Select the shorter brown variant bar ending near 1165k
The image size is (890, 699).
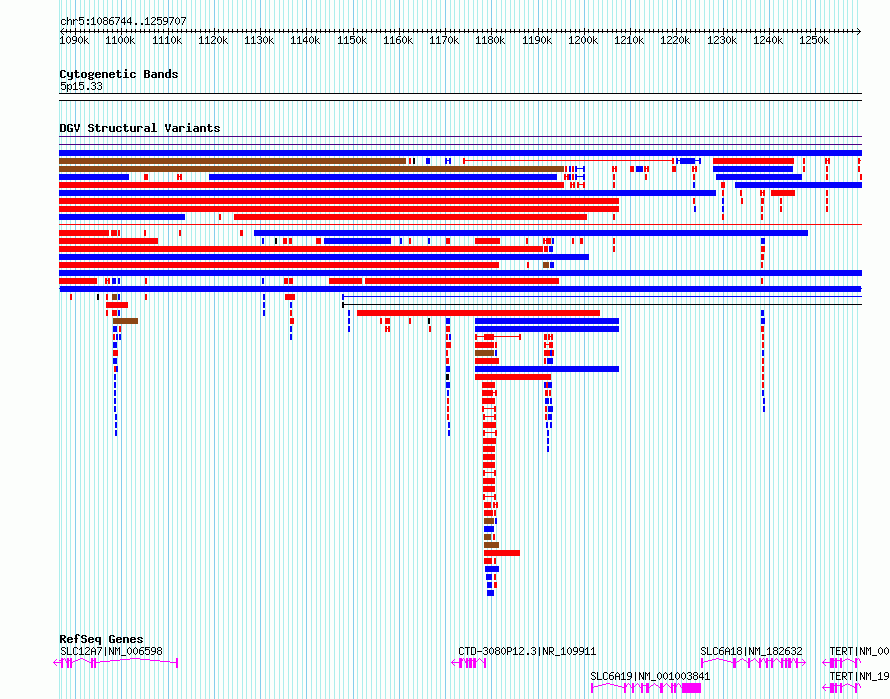click(x=232, y=161)
